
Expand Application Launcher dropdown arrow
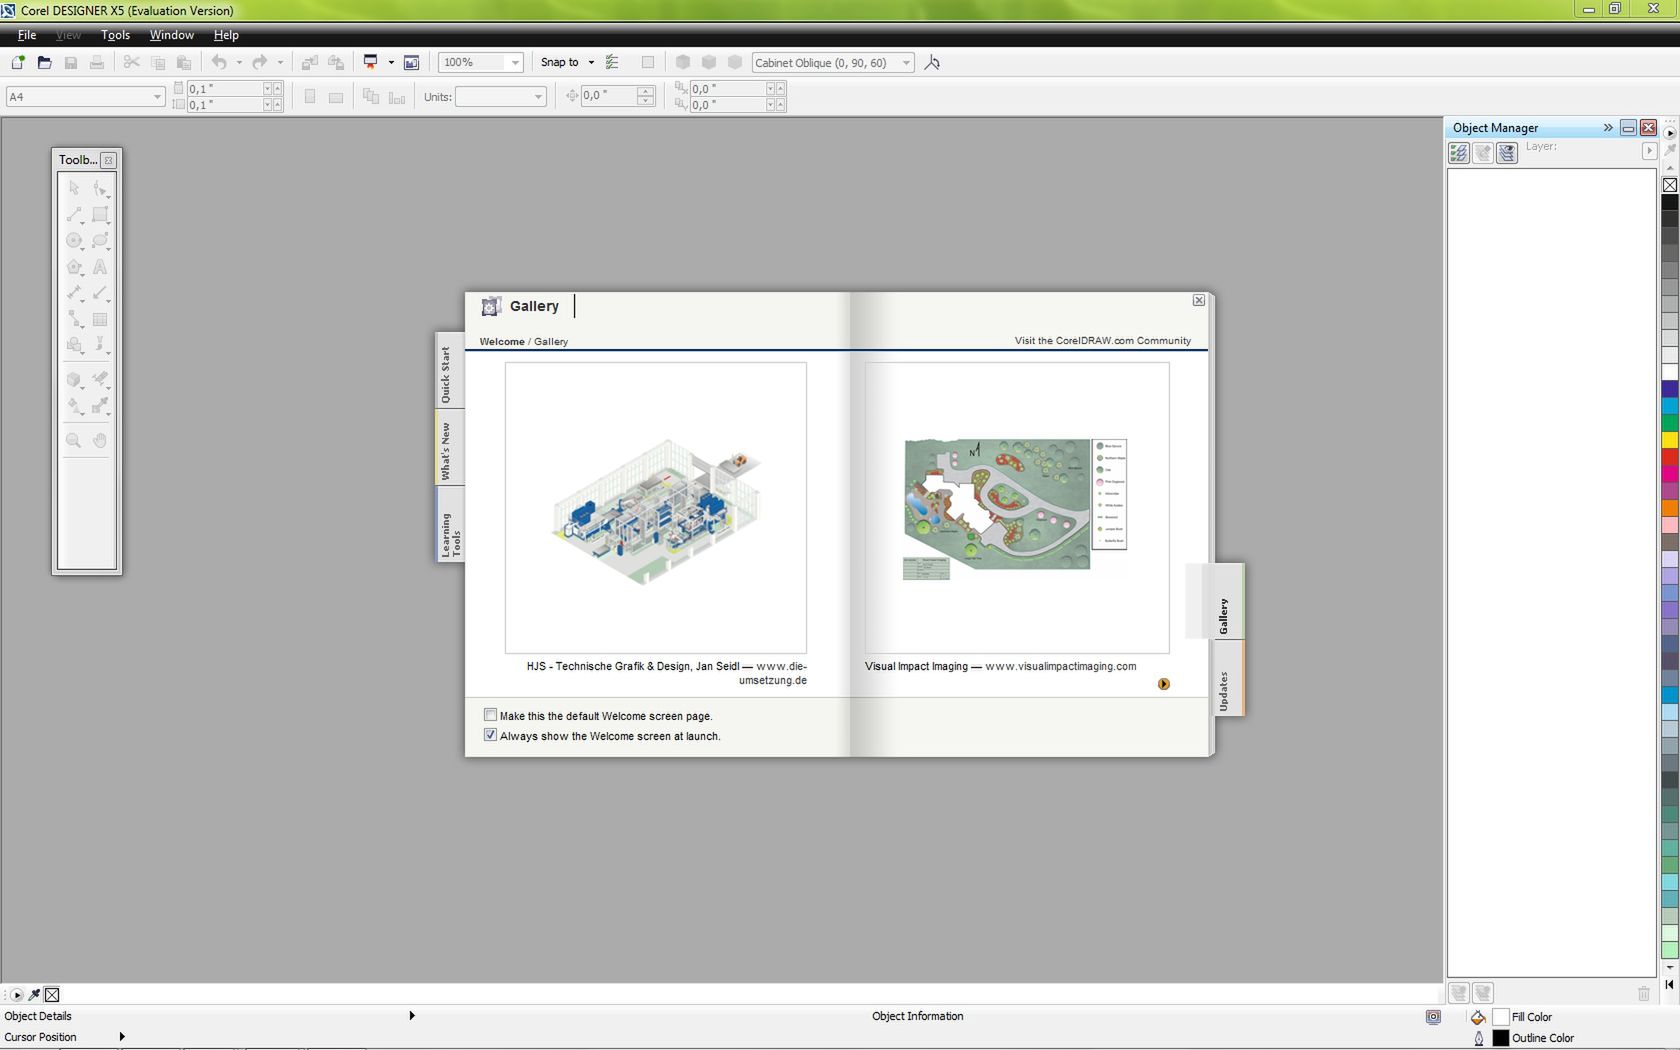tap(391, 62)
